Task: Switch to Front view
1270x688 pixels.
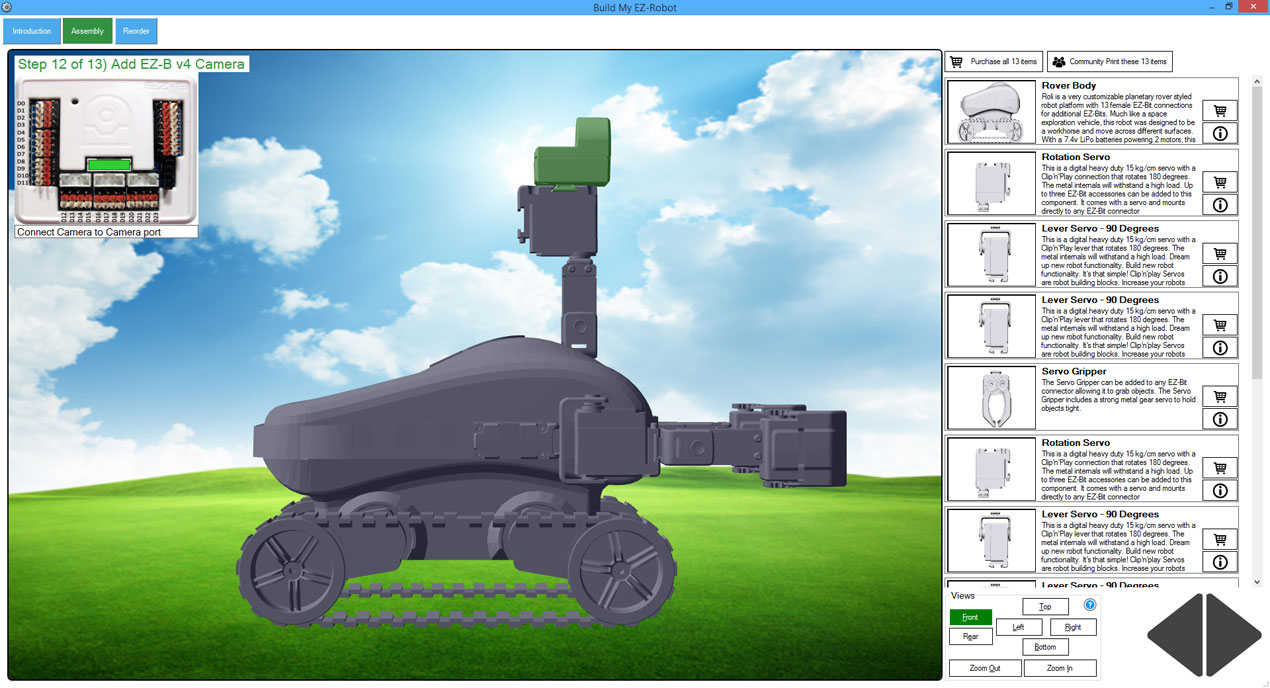Action: point(970,618)
